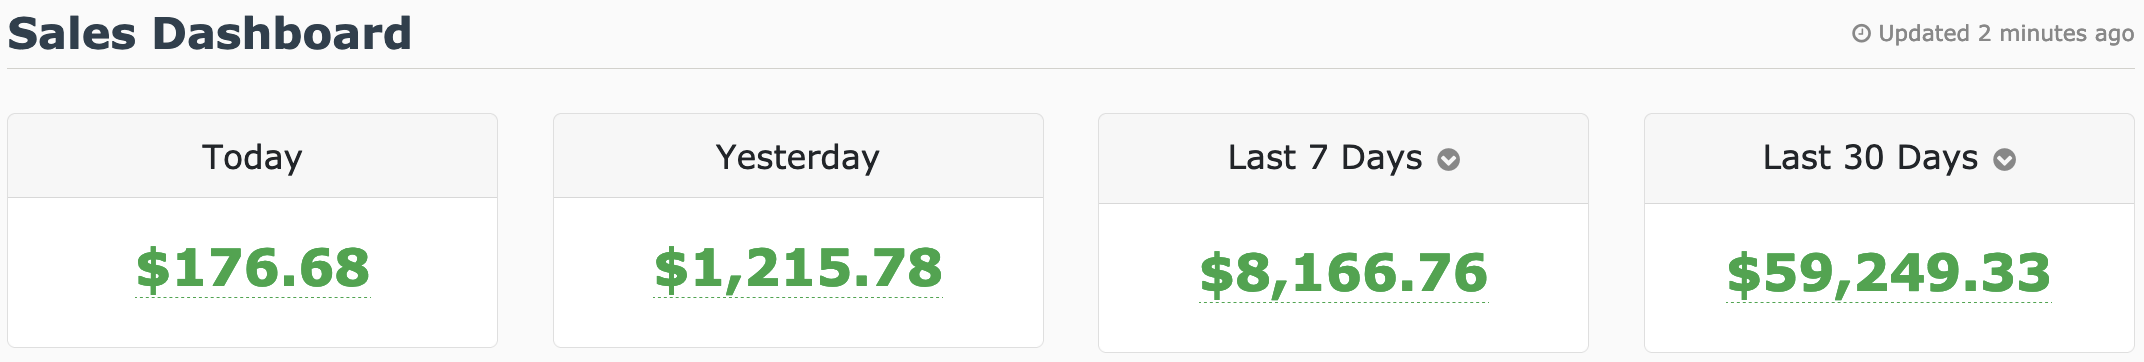Open today's $176.68 sales figure
This screenshot has width=2144, height=362.
tap(253, 269)
